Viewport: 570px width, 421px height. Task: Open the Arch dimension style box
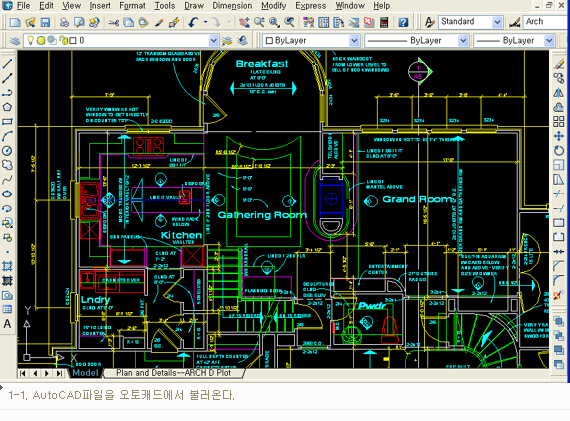coord(546,22)
